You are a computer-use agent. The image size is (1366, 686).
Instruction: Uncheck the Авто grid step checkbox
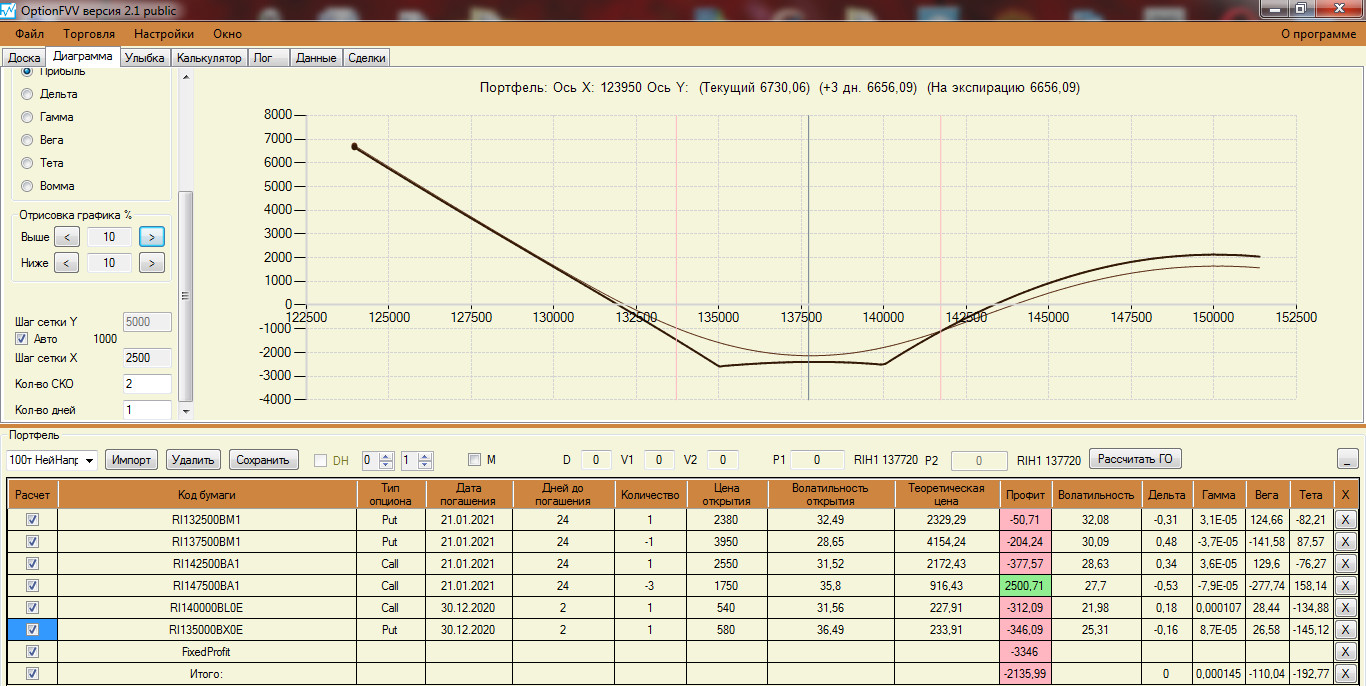tap(22, 339)
